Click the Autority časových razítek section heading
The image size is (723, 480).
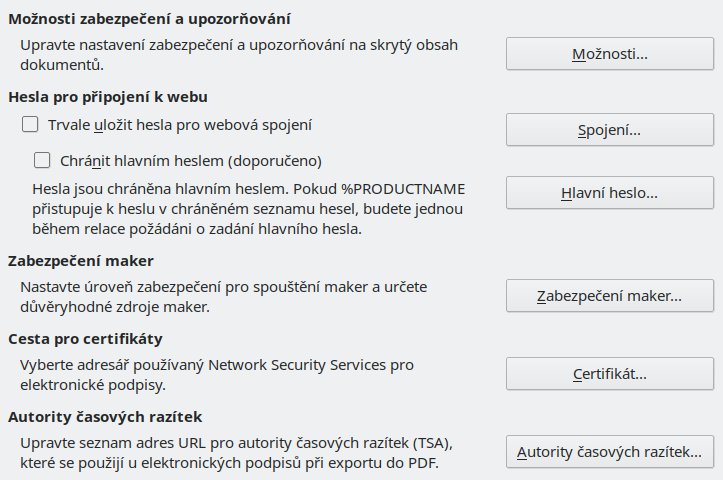click(106, 416)
